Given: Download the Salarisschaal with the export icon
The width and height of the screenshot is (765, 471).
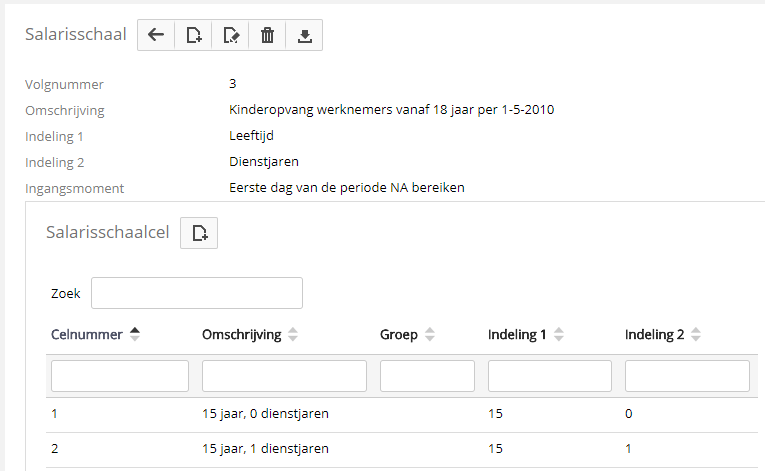Looking at the screenshot, I should pos(304,35).
